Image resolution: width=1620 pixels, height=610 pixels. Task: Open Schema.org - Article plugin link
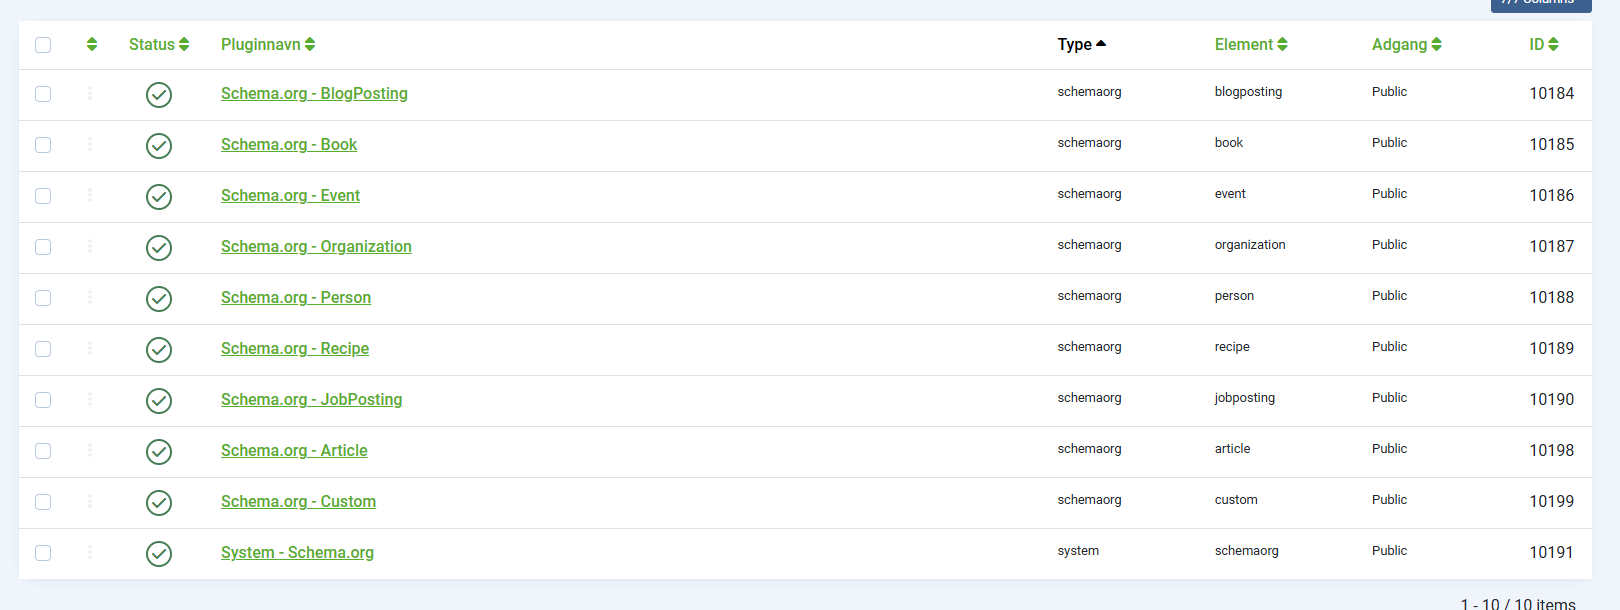(x=294, y=450)
